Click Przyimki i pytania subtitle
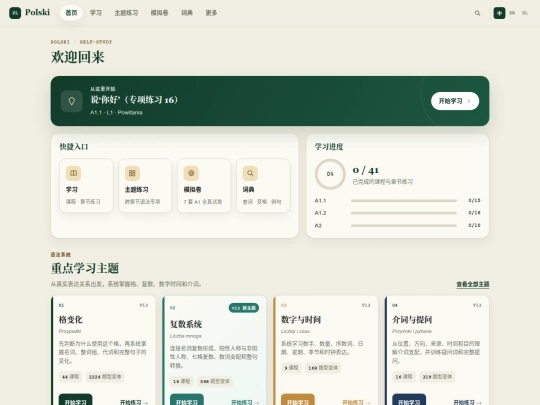Screen dimensions: 540x405 click(x=412, y=331)
